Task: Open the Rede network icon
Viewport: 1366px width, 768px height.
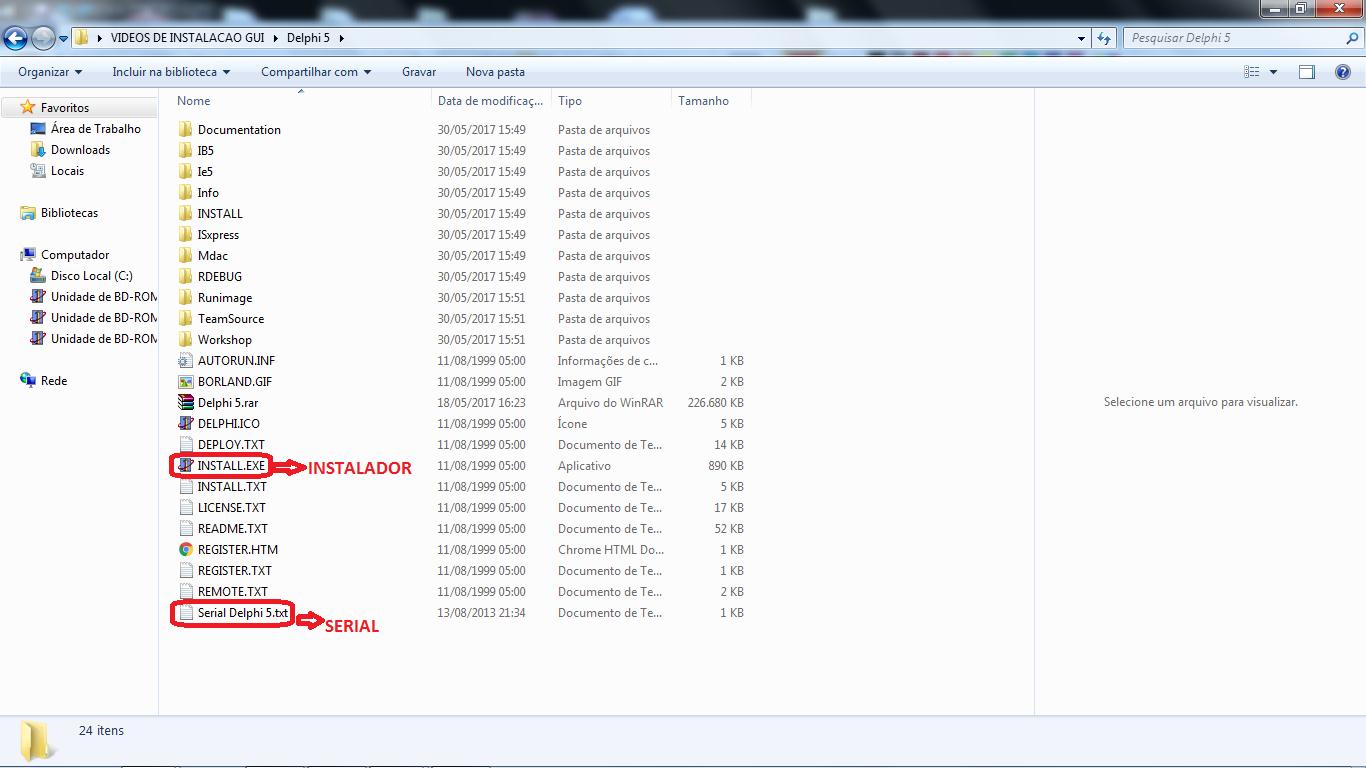Action: (x=28, y=380)
